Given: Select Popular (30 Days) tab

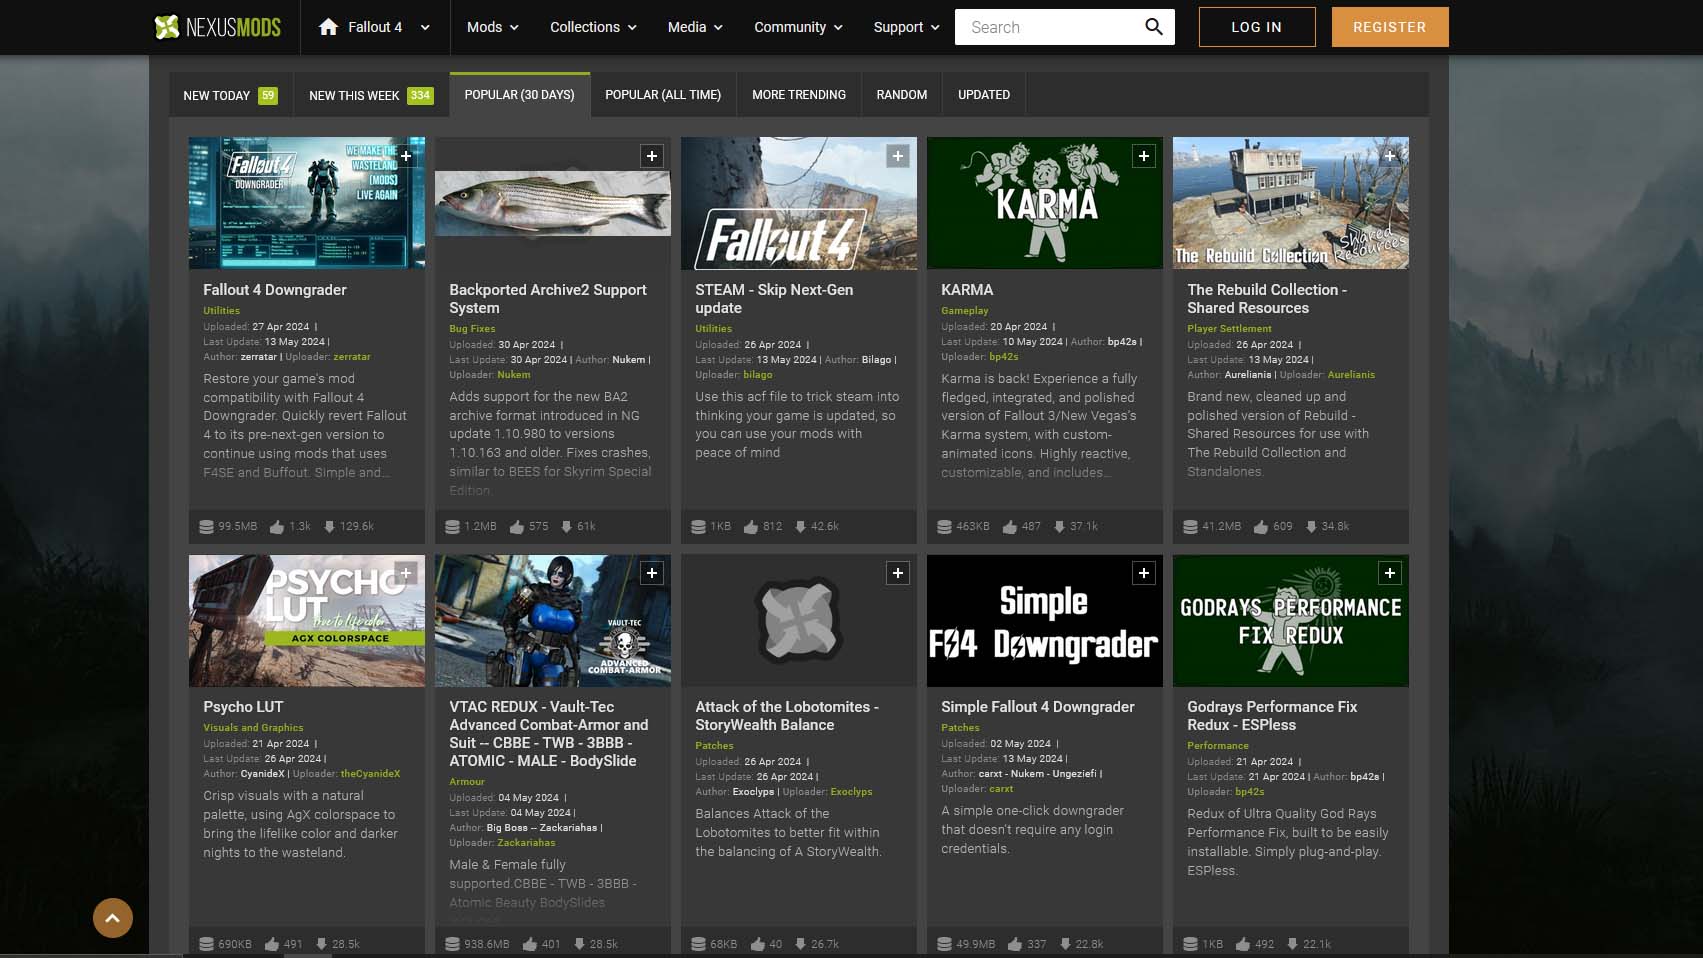Looking at the screenshot, I should [519, 95].
